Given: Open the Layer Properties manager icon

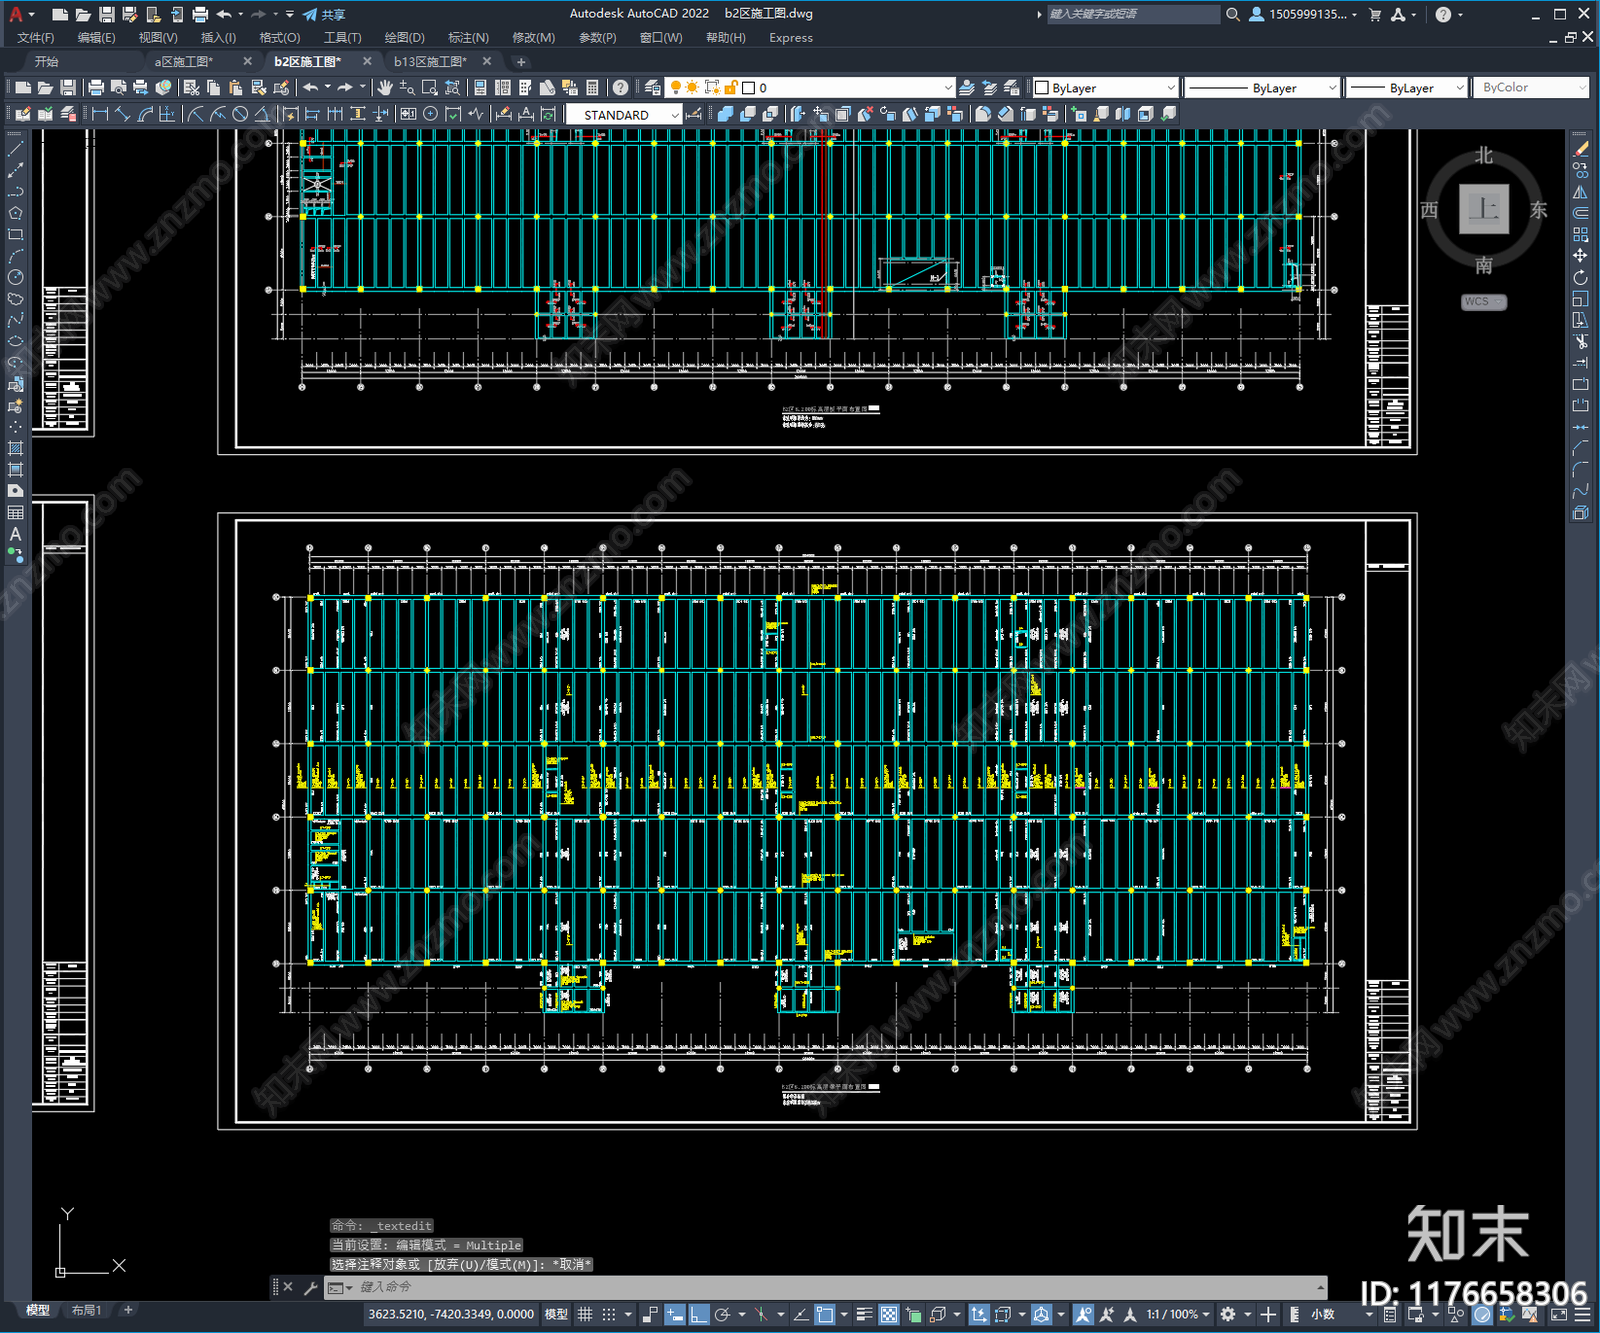Looking at the screenshot, I should point(653,88).
